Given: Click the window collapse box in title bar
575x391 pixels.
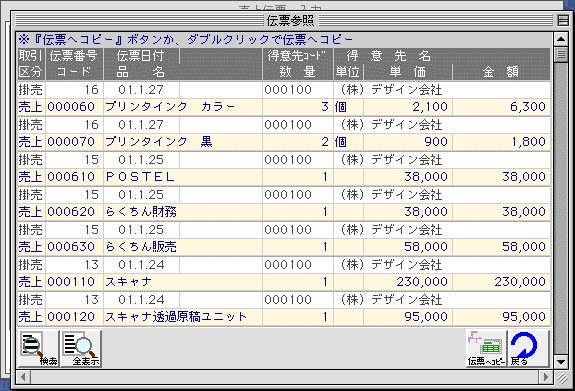Looking at the screenshot, I should [563, 20].
